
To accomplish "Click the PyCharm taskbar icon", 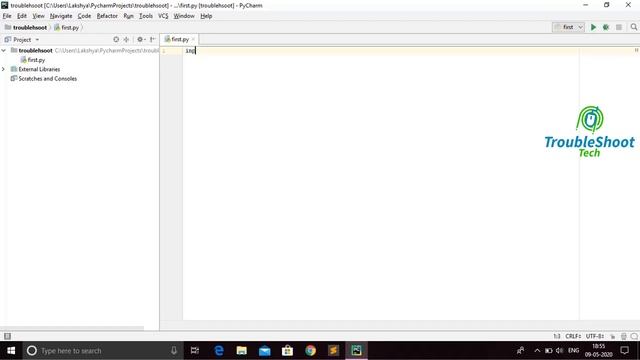I will pyautogui.click(x=356, y=351).
